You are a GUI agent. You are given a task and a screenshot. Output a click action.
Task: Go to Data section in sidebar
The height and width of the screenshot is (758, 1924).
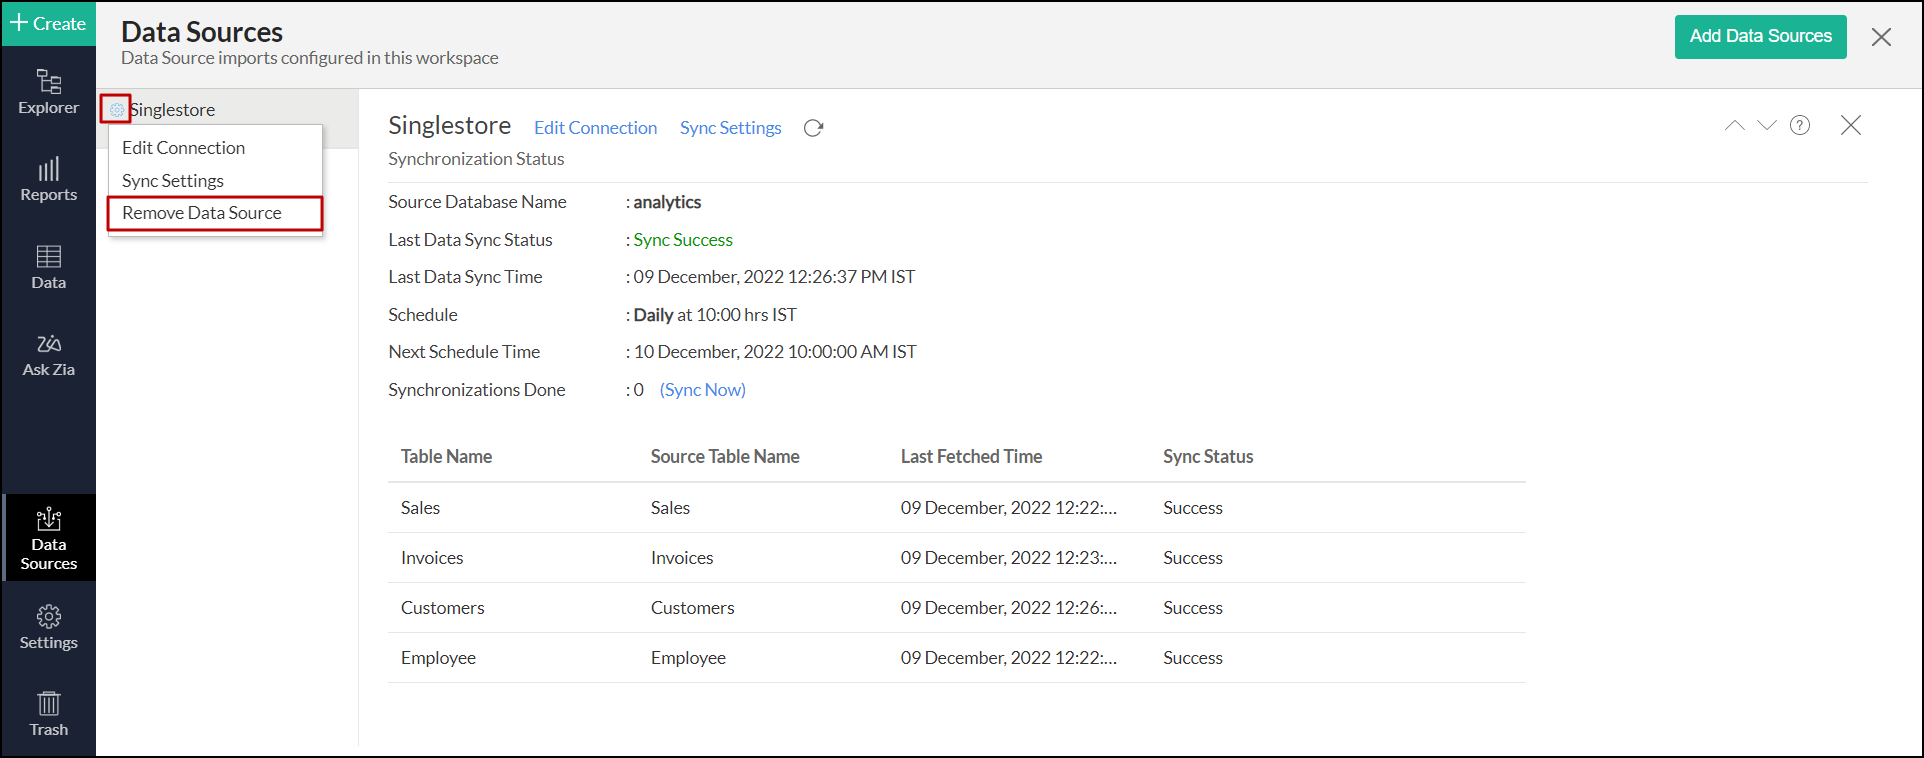48,267
